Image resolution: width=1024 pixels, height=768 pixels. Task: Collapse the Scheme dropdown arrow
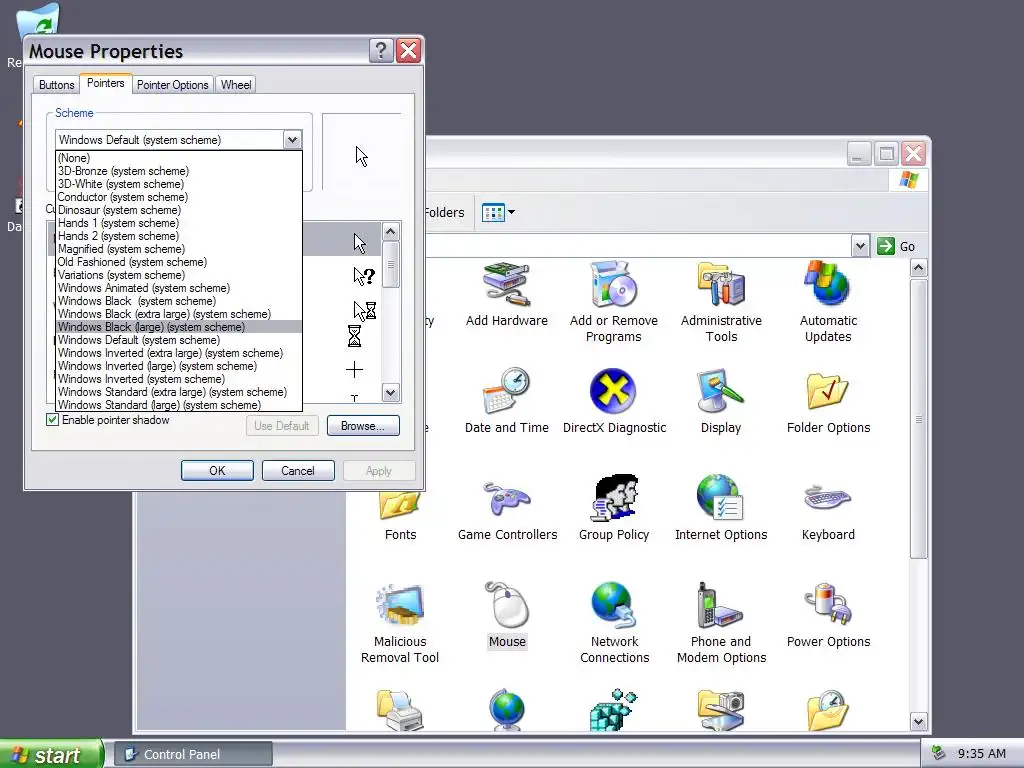[x=292, y=140]
